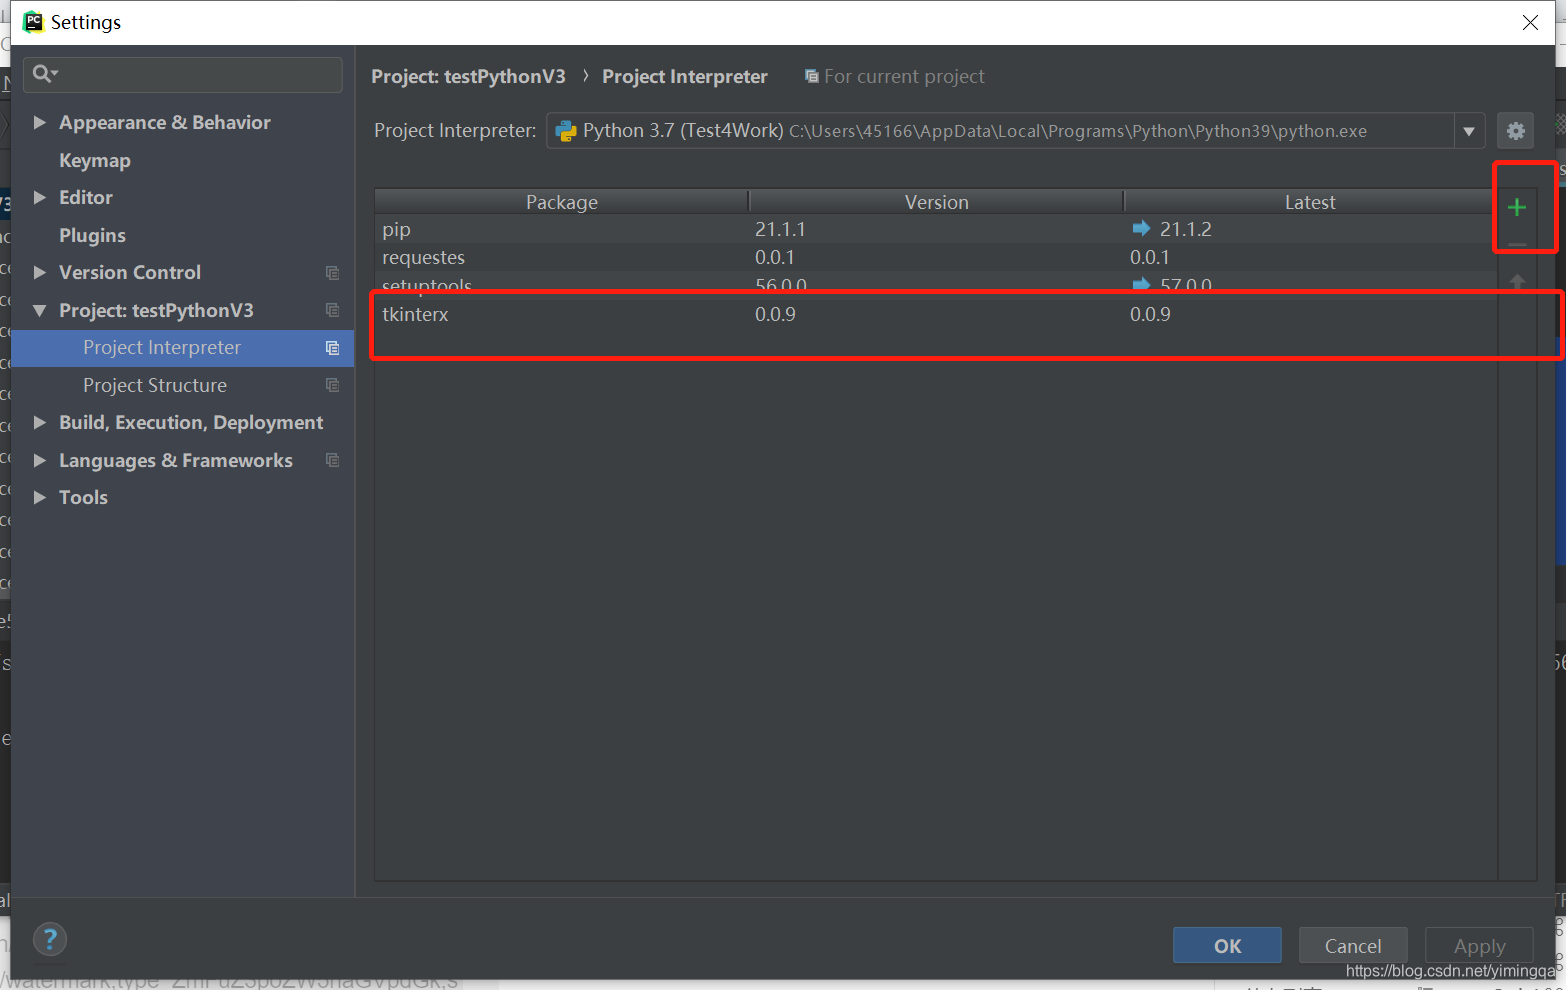
Task: Click the For current project label
Action: (904, 76)
